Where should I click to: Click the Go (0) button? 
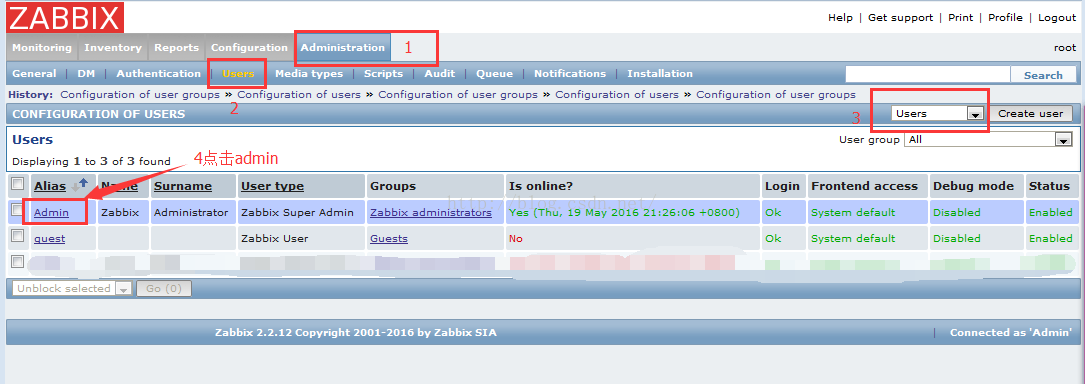coord(164,289)
